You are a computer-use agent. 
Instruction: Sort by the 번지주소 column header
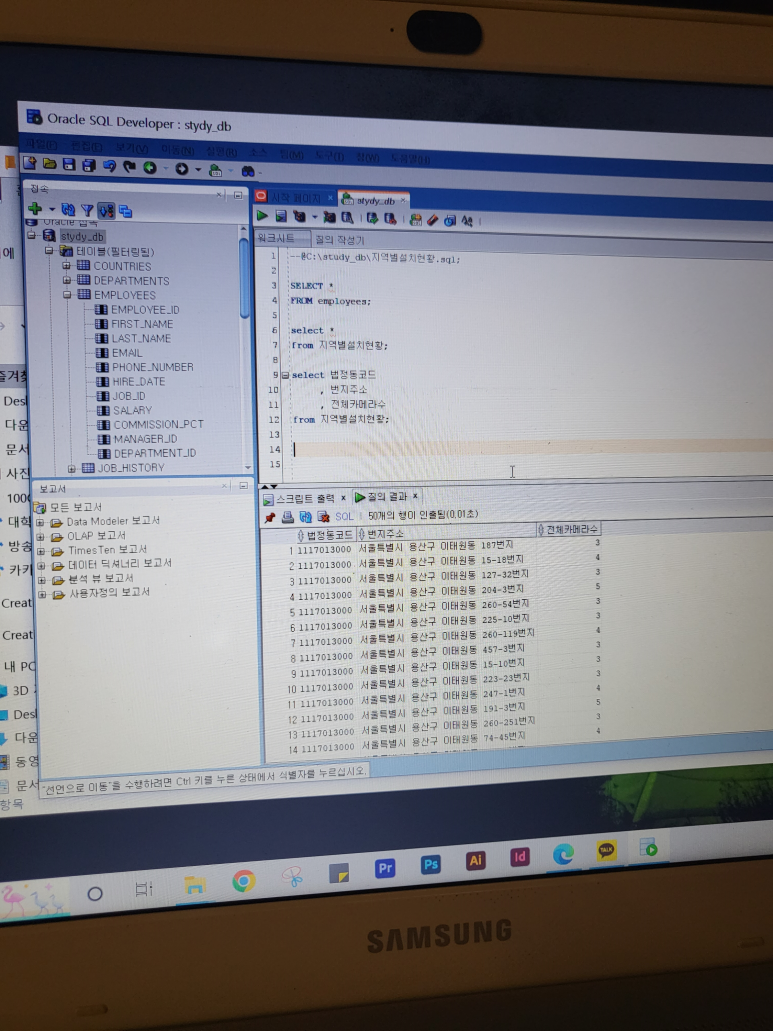tap(447, 532)
